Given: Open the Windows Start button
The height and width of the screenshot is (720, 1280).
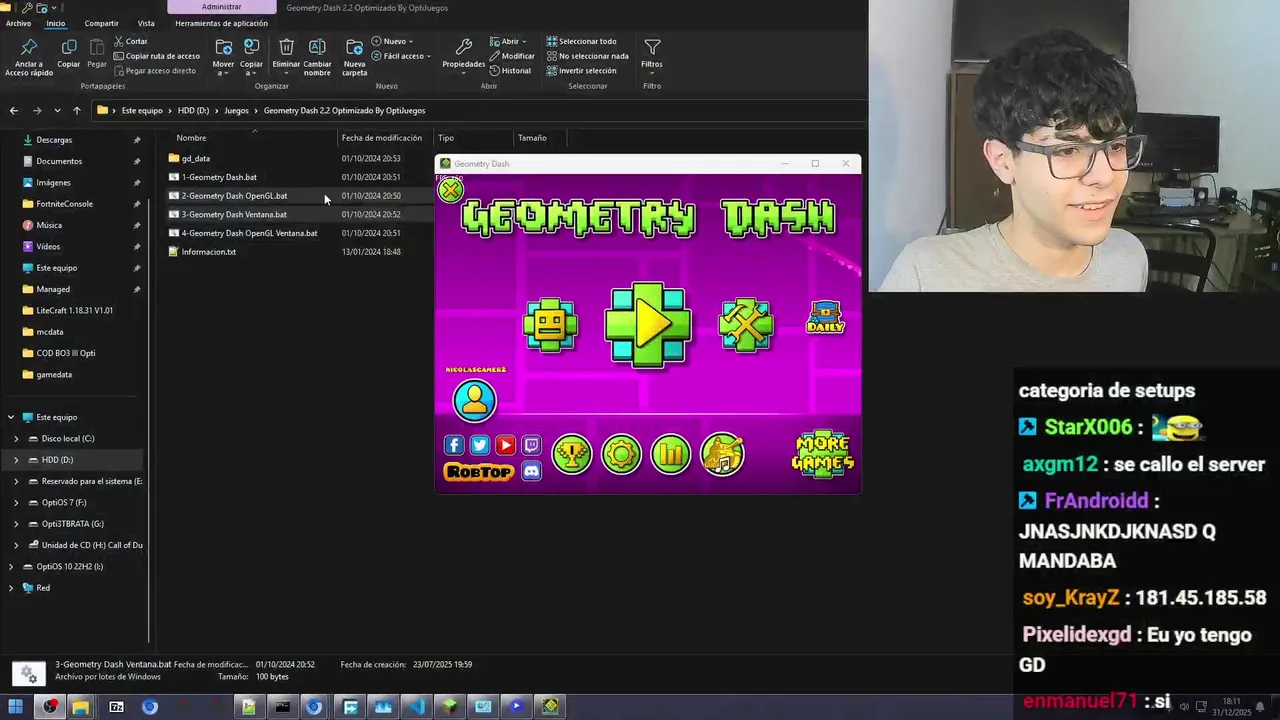Looking at the screenshot, I should pos(16,707).
